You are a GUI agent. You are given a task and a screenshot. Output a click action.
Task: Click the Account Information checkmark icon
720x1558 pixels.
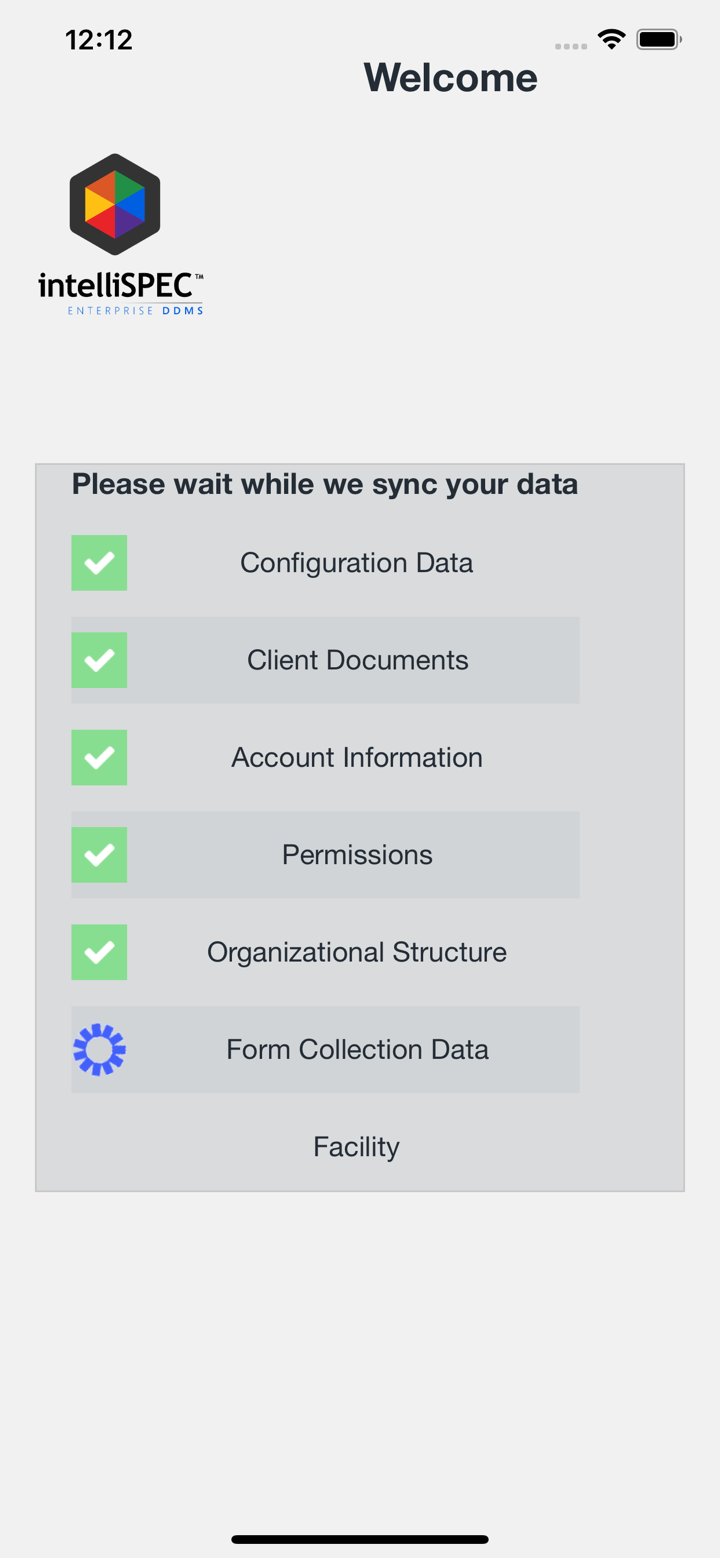pos(98,757)
